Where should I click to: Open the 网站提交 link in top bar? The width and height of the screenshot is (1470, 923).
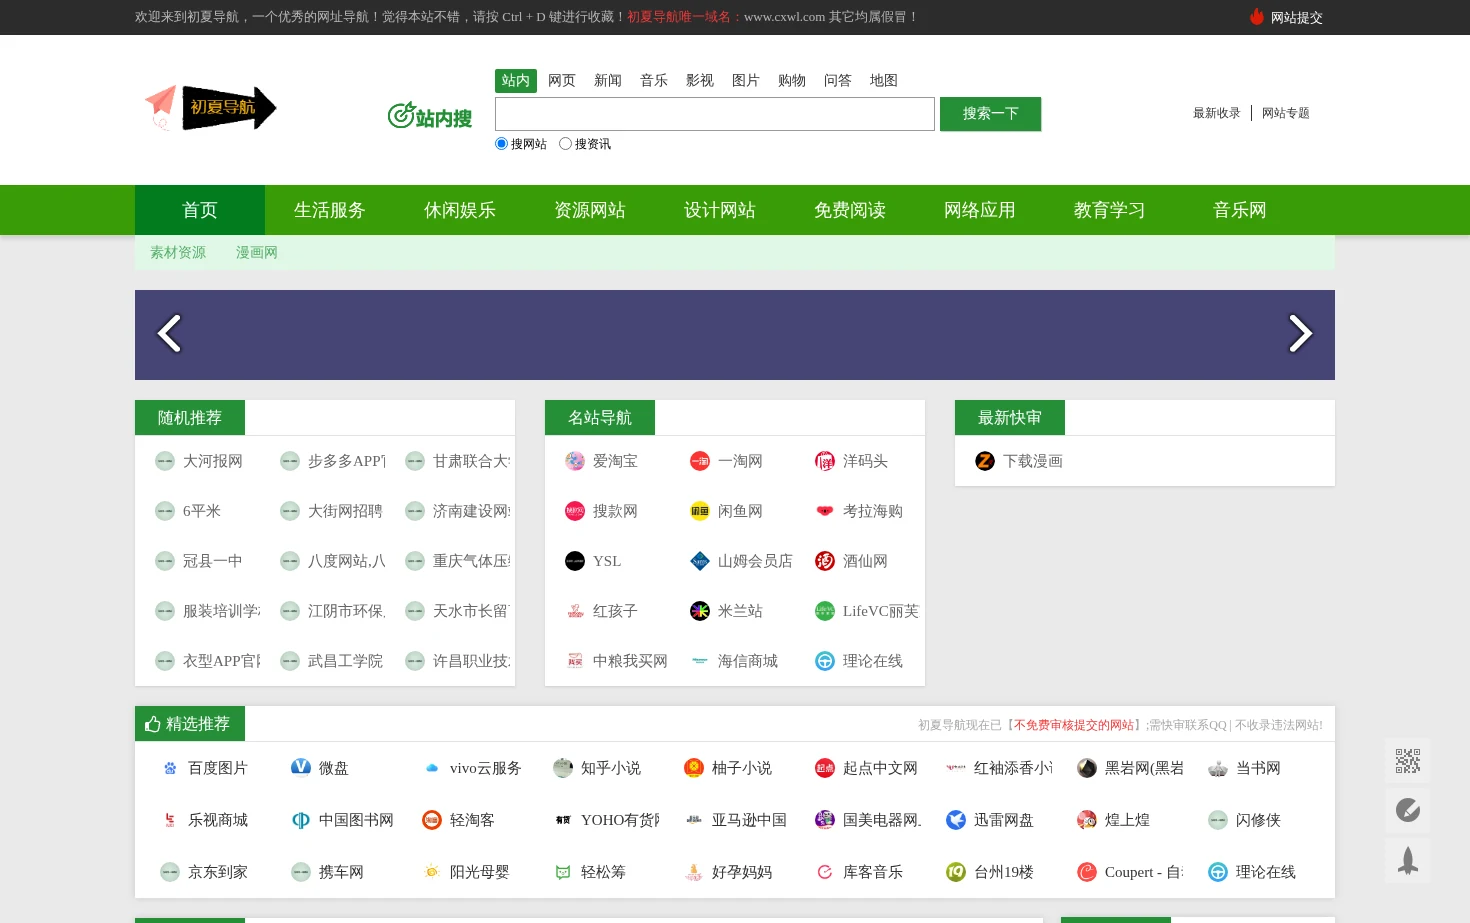tap(1297, 17)
